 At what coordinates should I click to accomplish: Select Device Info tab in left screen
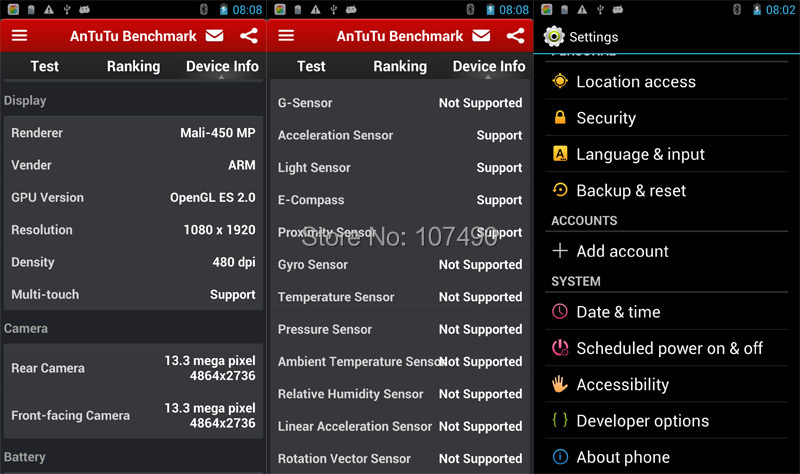pyautogui.click(x=222, y=66)
